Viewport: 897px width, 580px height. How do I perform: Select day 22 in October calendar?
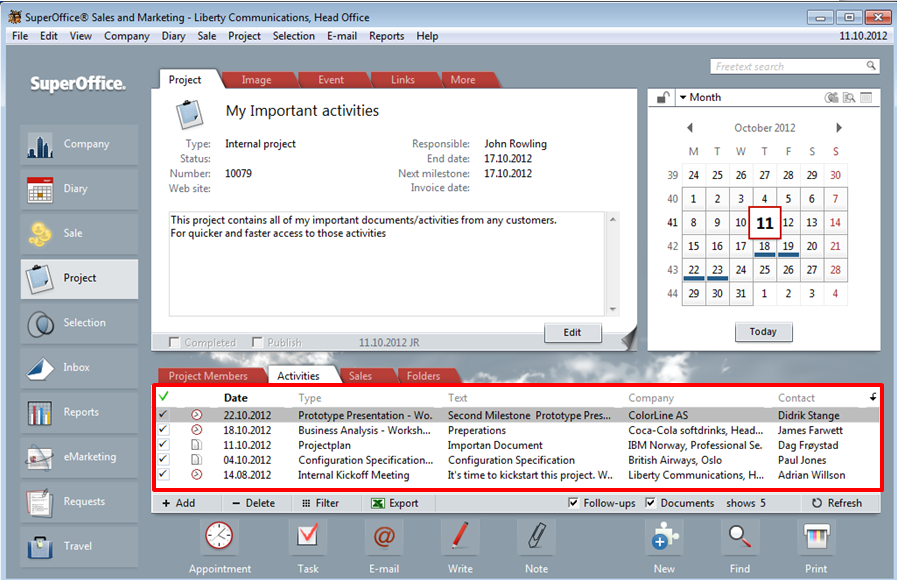click(x=693, y=270)
